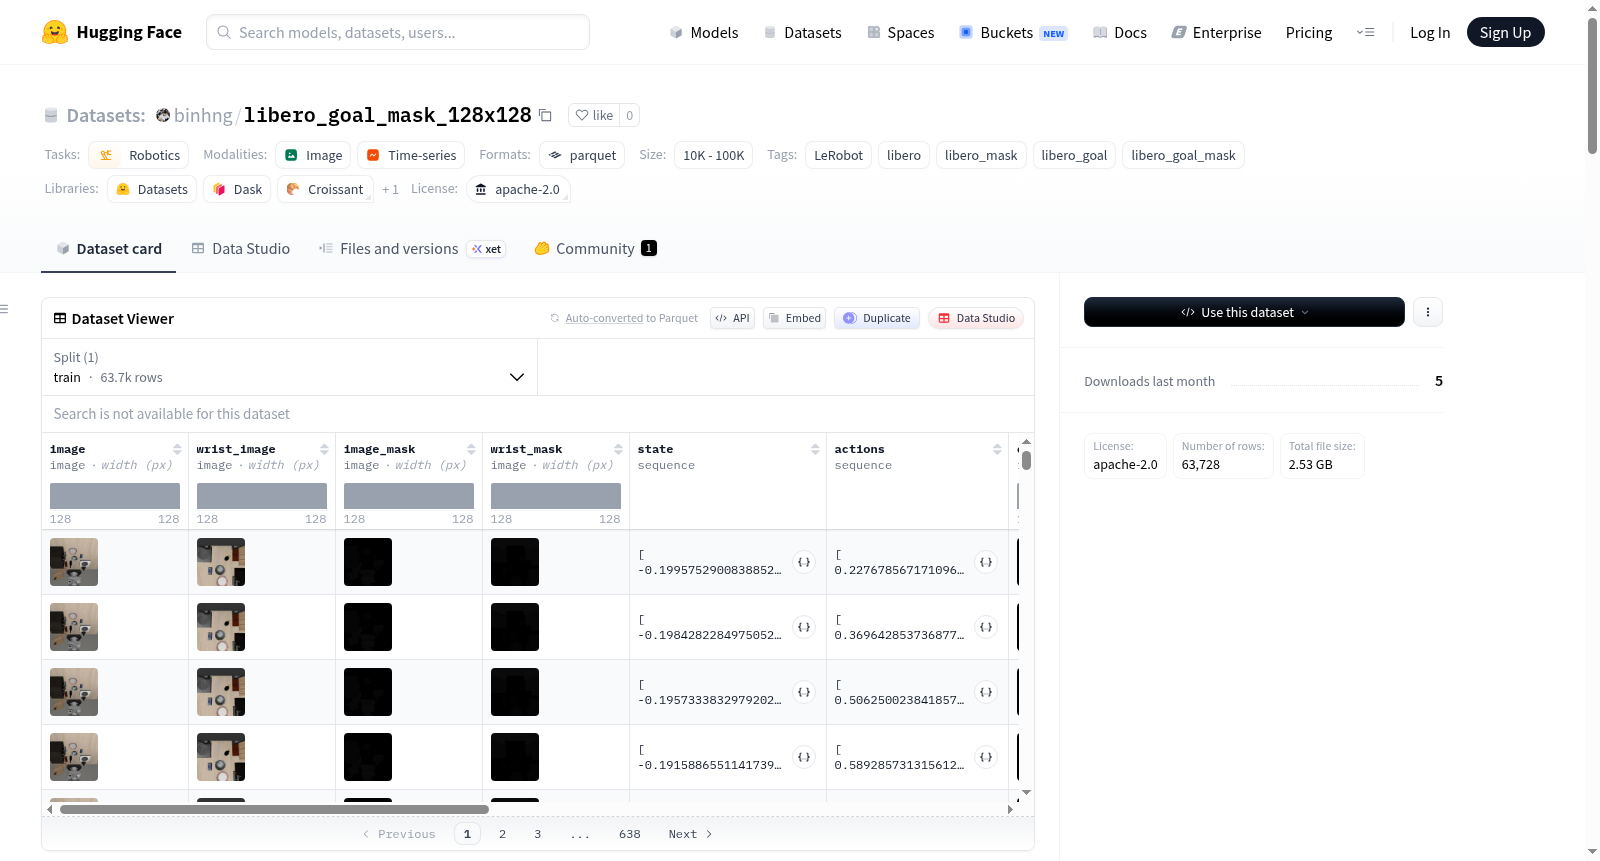Open the Community tab
This screenshot has height=861, width=1600.
595,249
